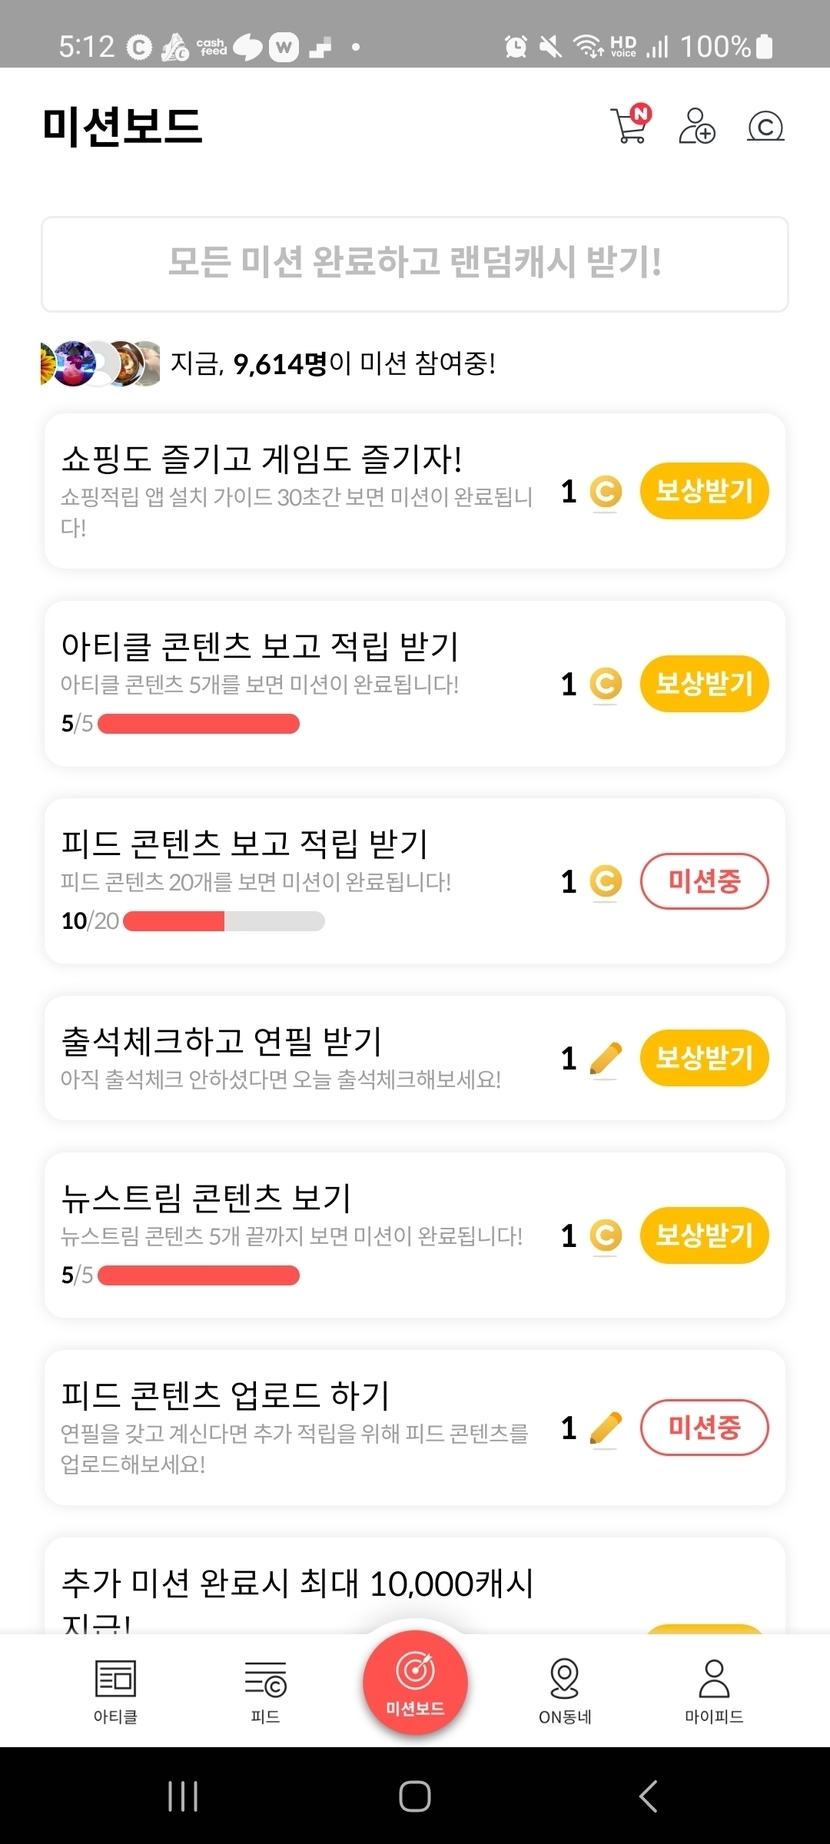Tap 미션중 button for 피드 콘텐츠 업로드 하기
The height and width of the screenshot is (1844, 830).
(x=704, y=1427)
